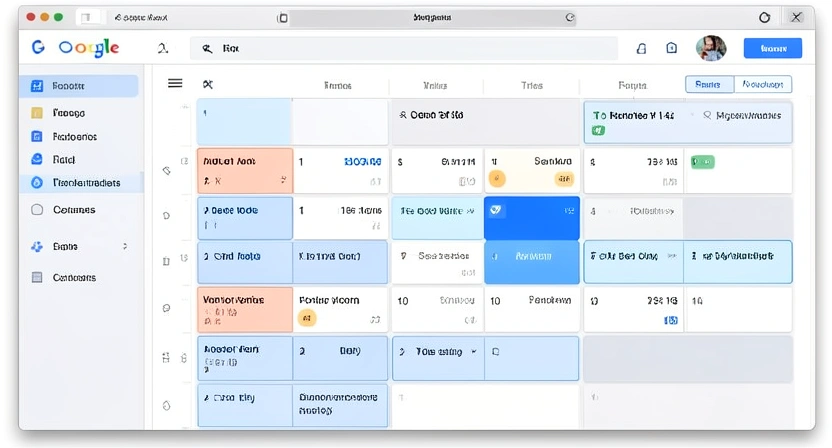Click the badge icon left of avatar
This screenshot has width=832, height=448.
(671, 48)
